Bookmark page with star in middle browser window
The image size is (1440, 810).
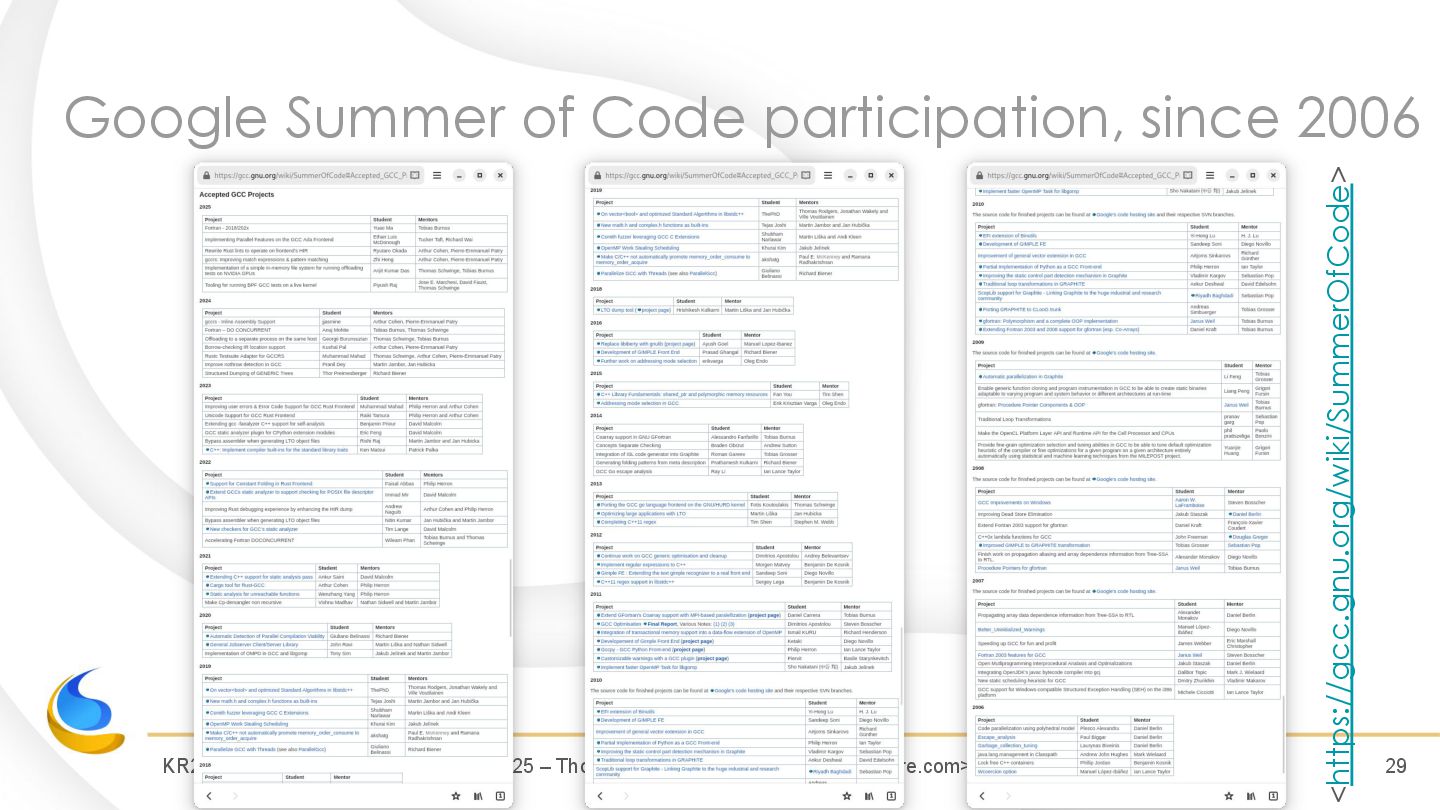848,796
